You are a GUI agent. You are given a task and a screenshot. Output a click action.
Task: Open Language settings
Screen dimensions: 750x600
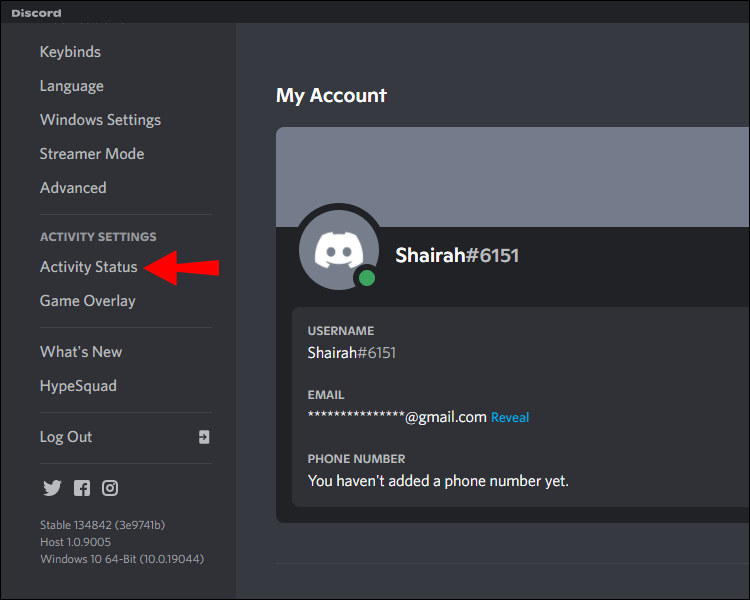point(72,86)
